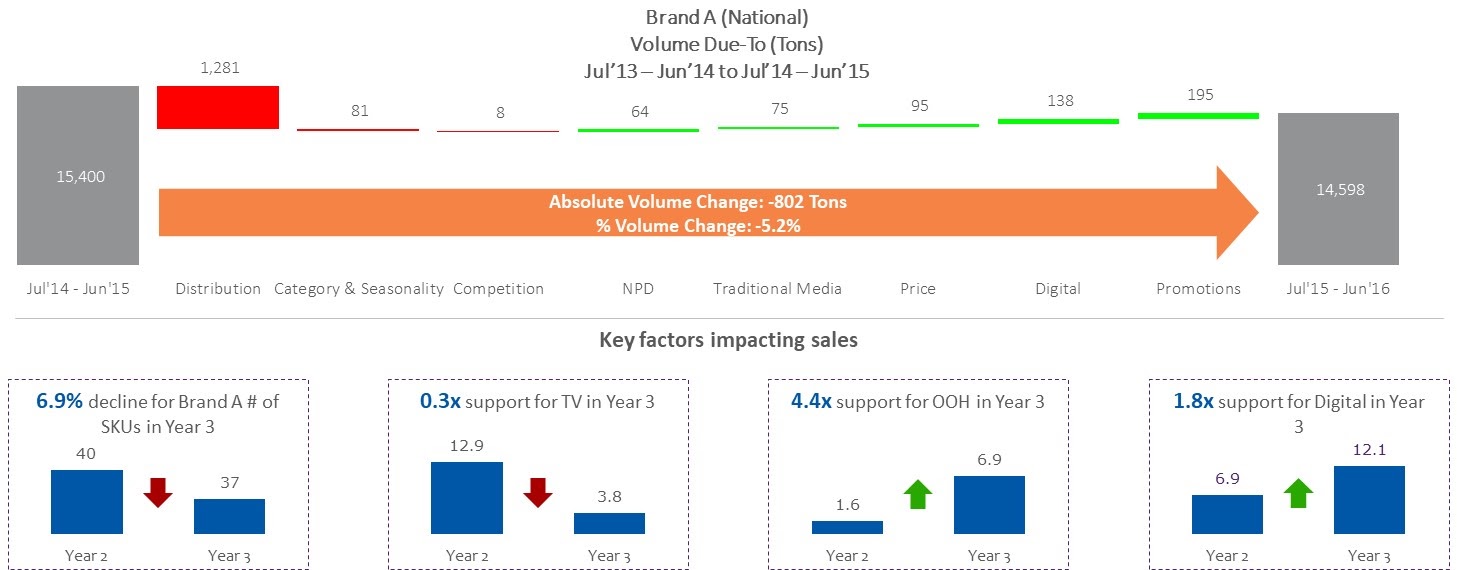The height and width of the screenshot is (570, 1457).
Task: Click the Traditional Media axis label
Action: (x=777, y=289)
